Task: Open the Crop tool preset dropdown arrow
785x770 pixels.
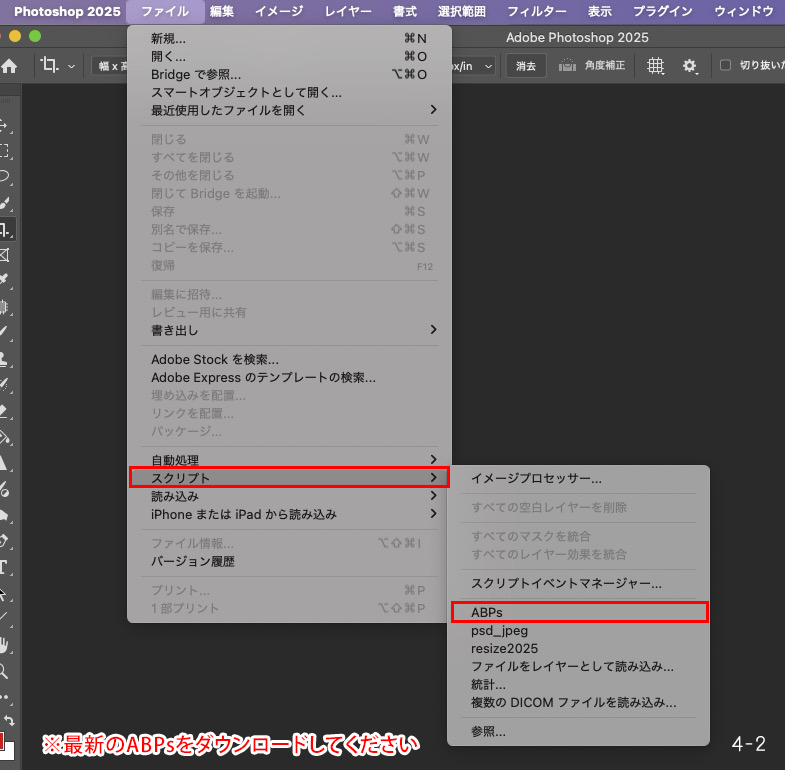Action: pyautogui.click(x=71, y=66)
